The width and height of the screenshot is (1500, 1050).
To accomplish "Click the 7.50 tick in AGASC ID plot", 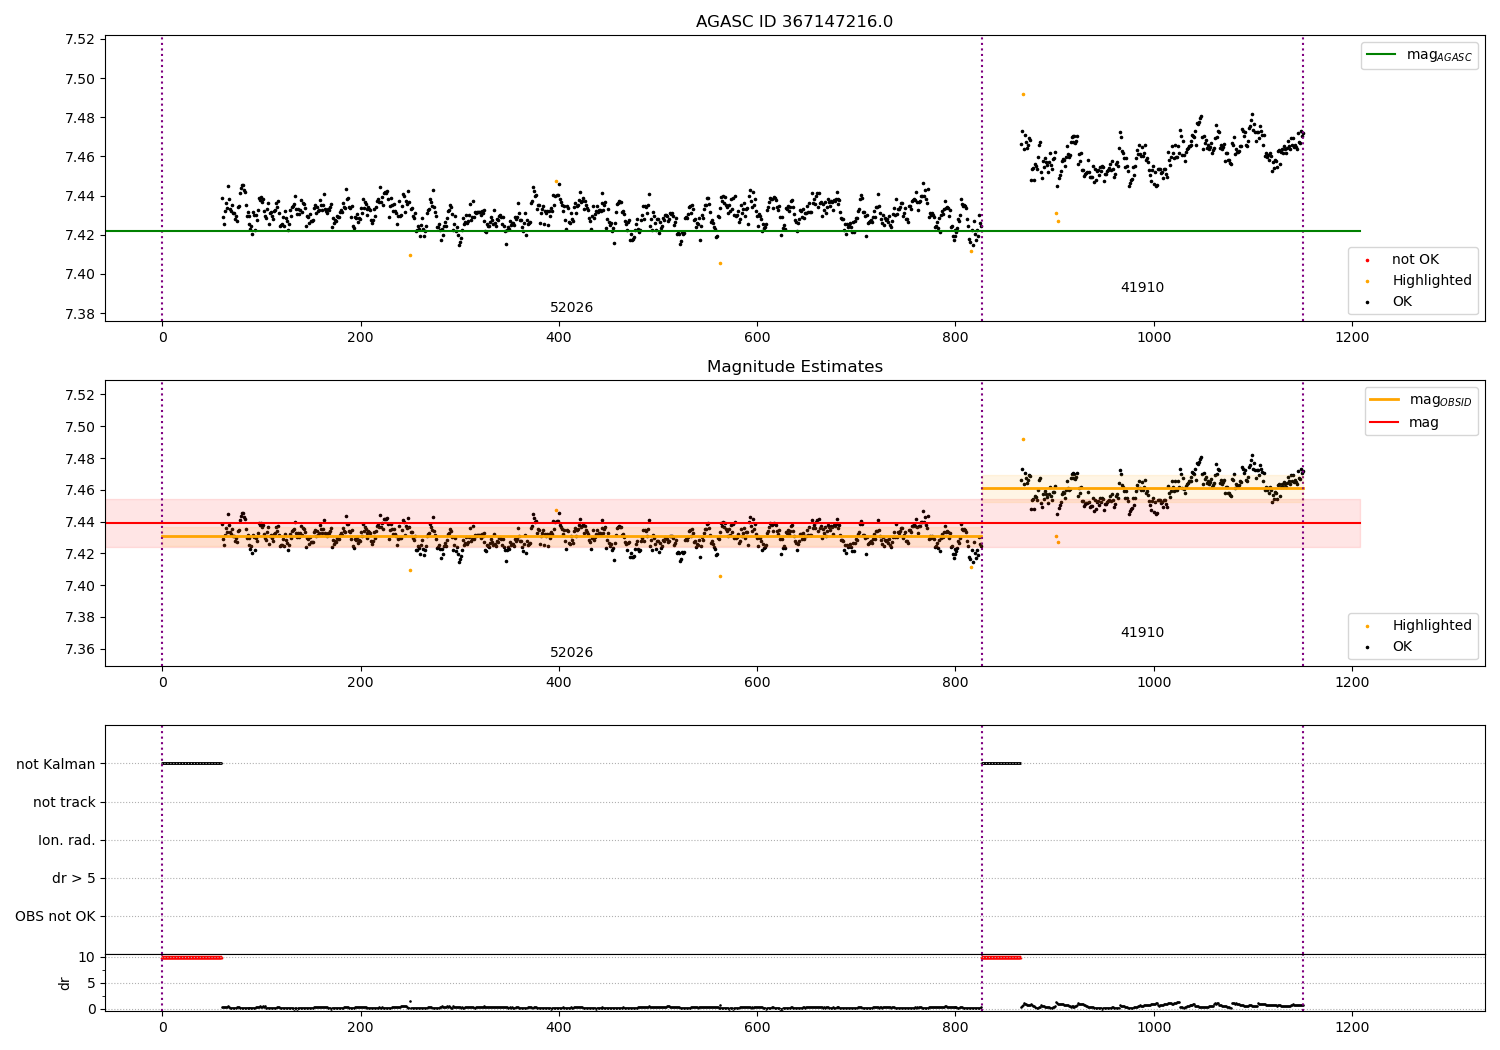I will (79, 79).
